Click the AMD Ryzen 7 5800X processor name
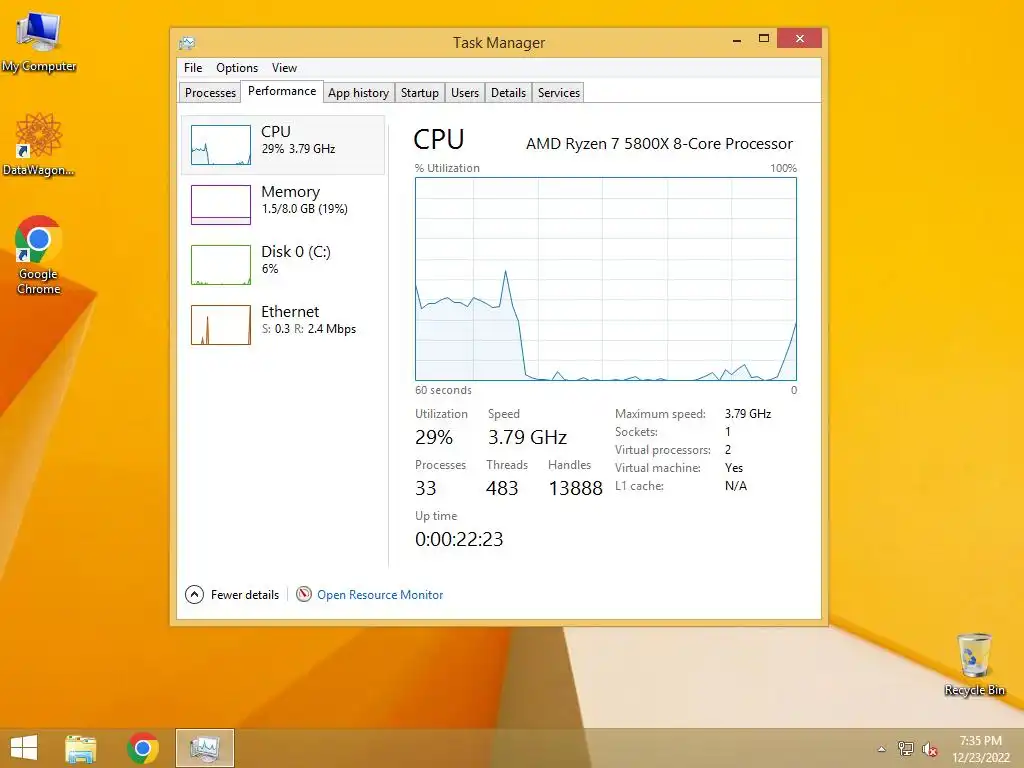Screen dimensions: 1024x768 pos(660,144)
